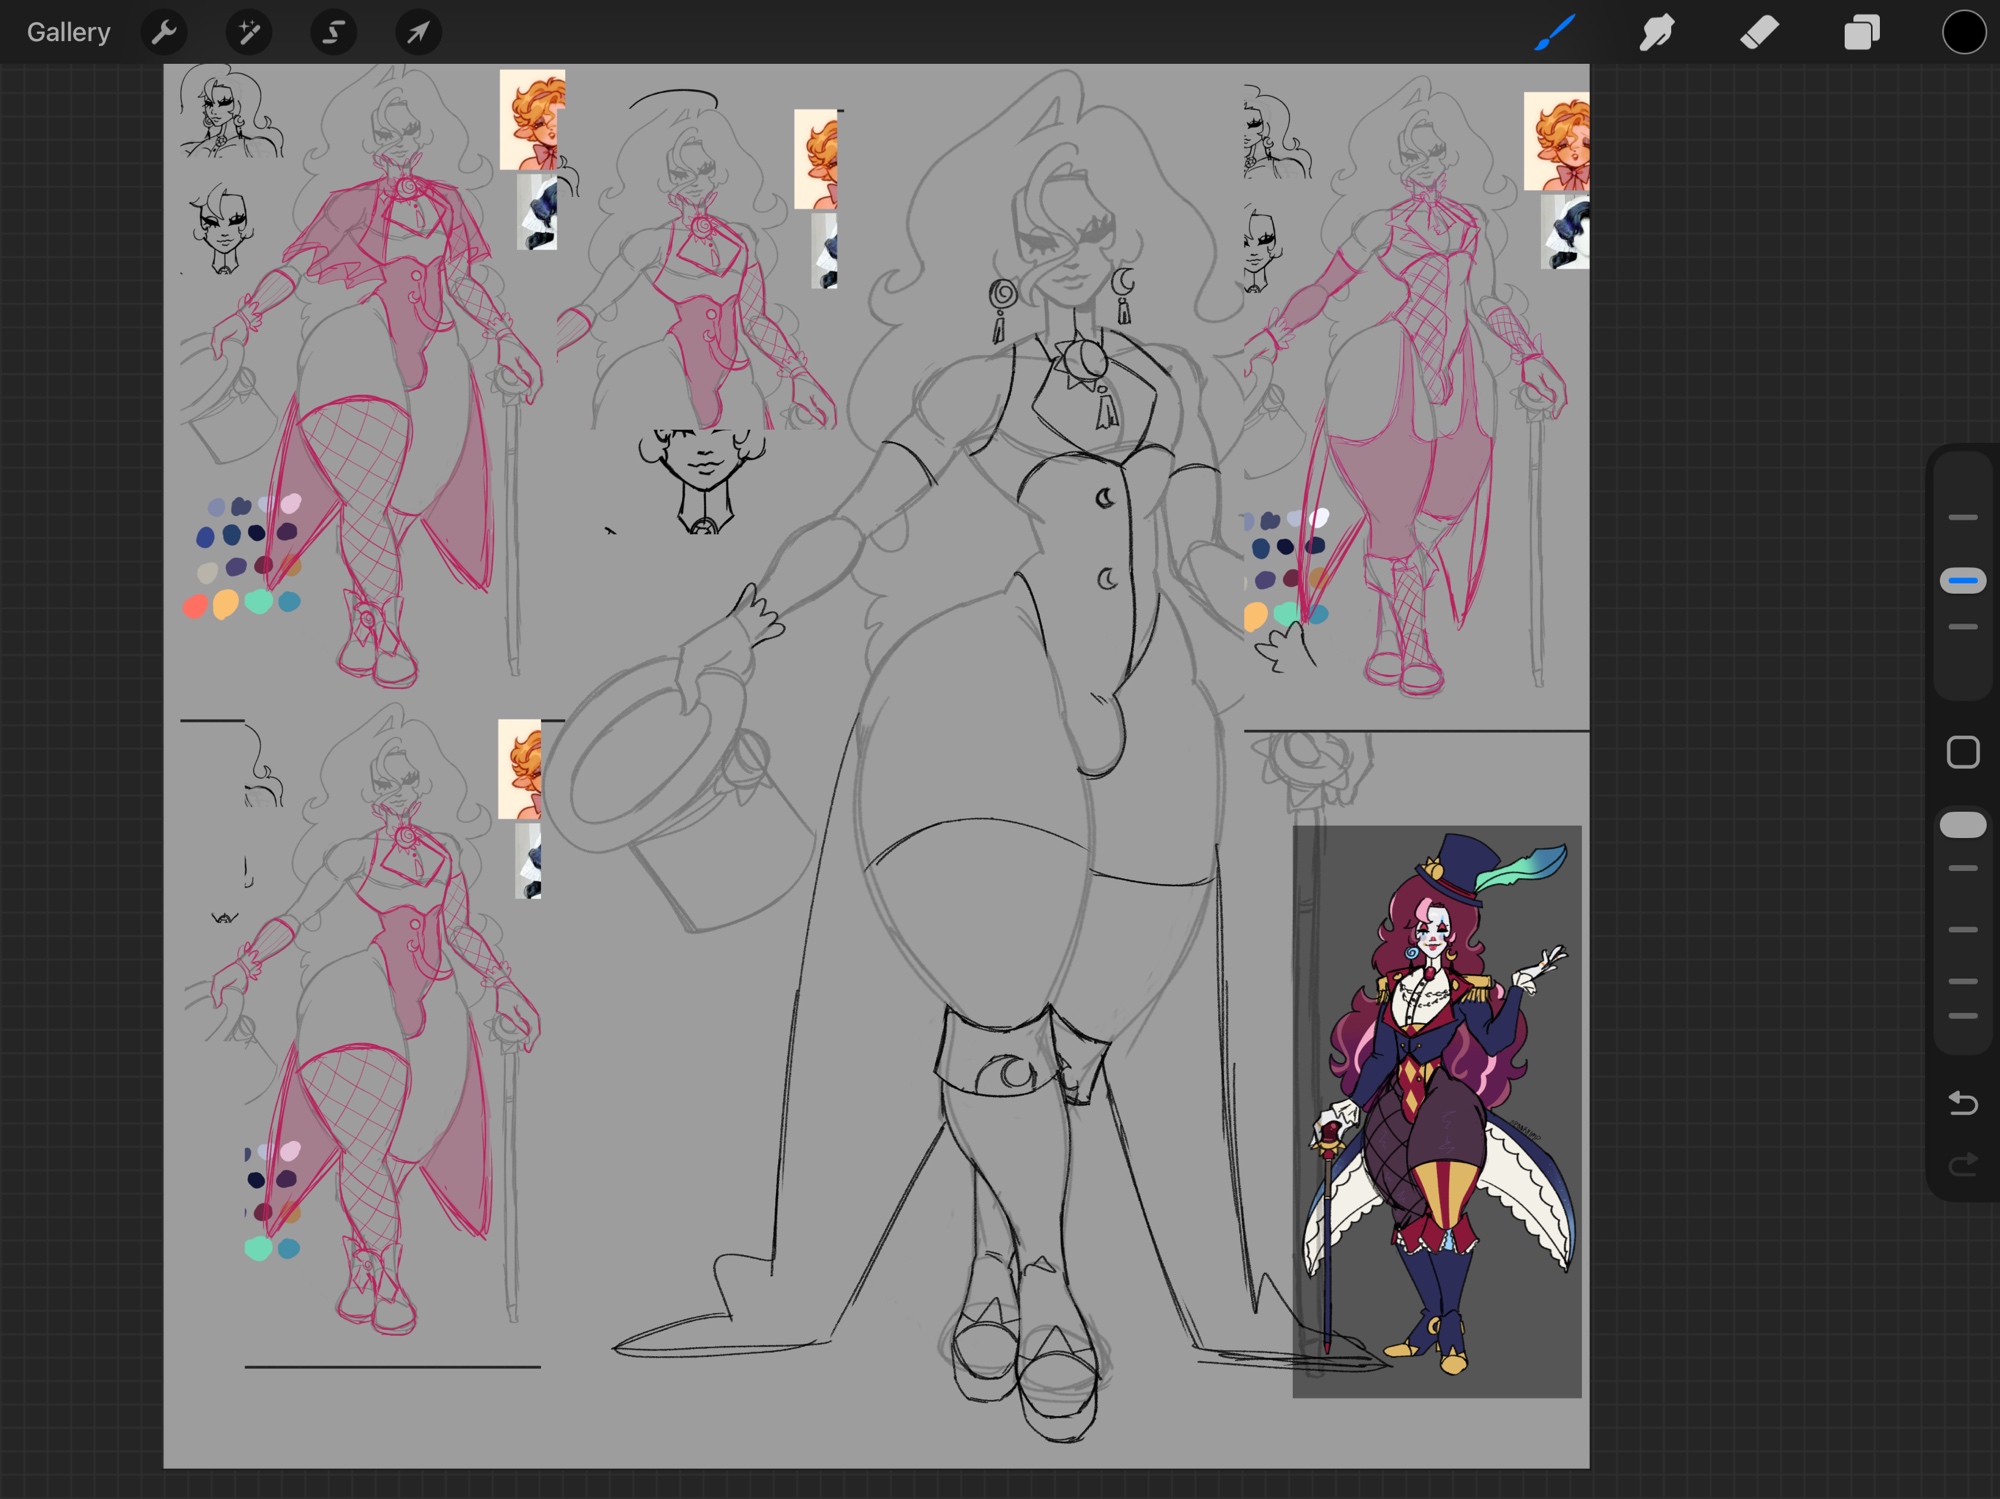Undo the last stroke
Screen dimensions: 2000x1499
(1962, 1103)
